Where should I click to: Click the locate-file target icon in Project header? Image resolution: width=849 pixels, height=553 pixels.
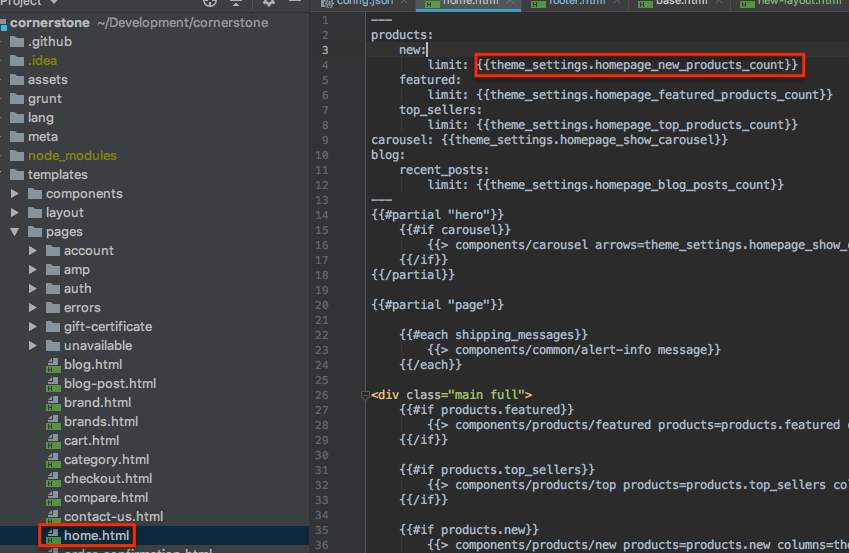[x=209, y=3]
